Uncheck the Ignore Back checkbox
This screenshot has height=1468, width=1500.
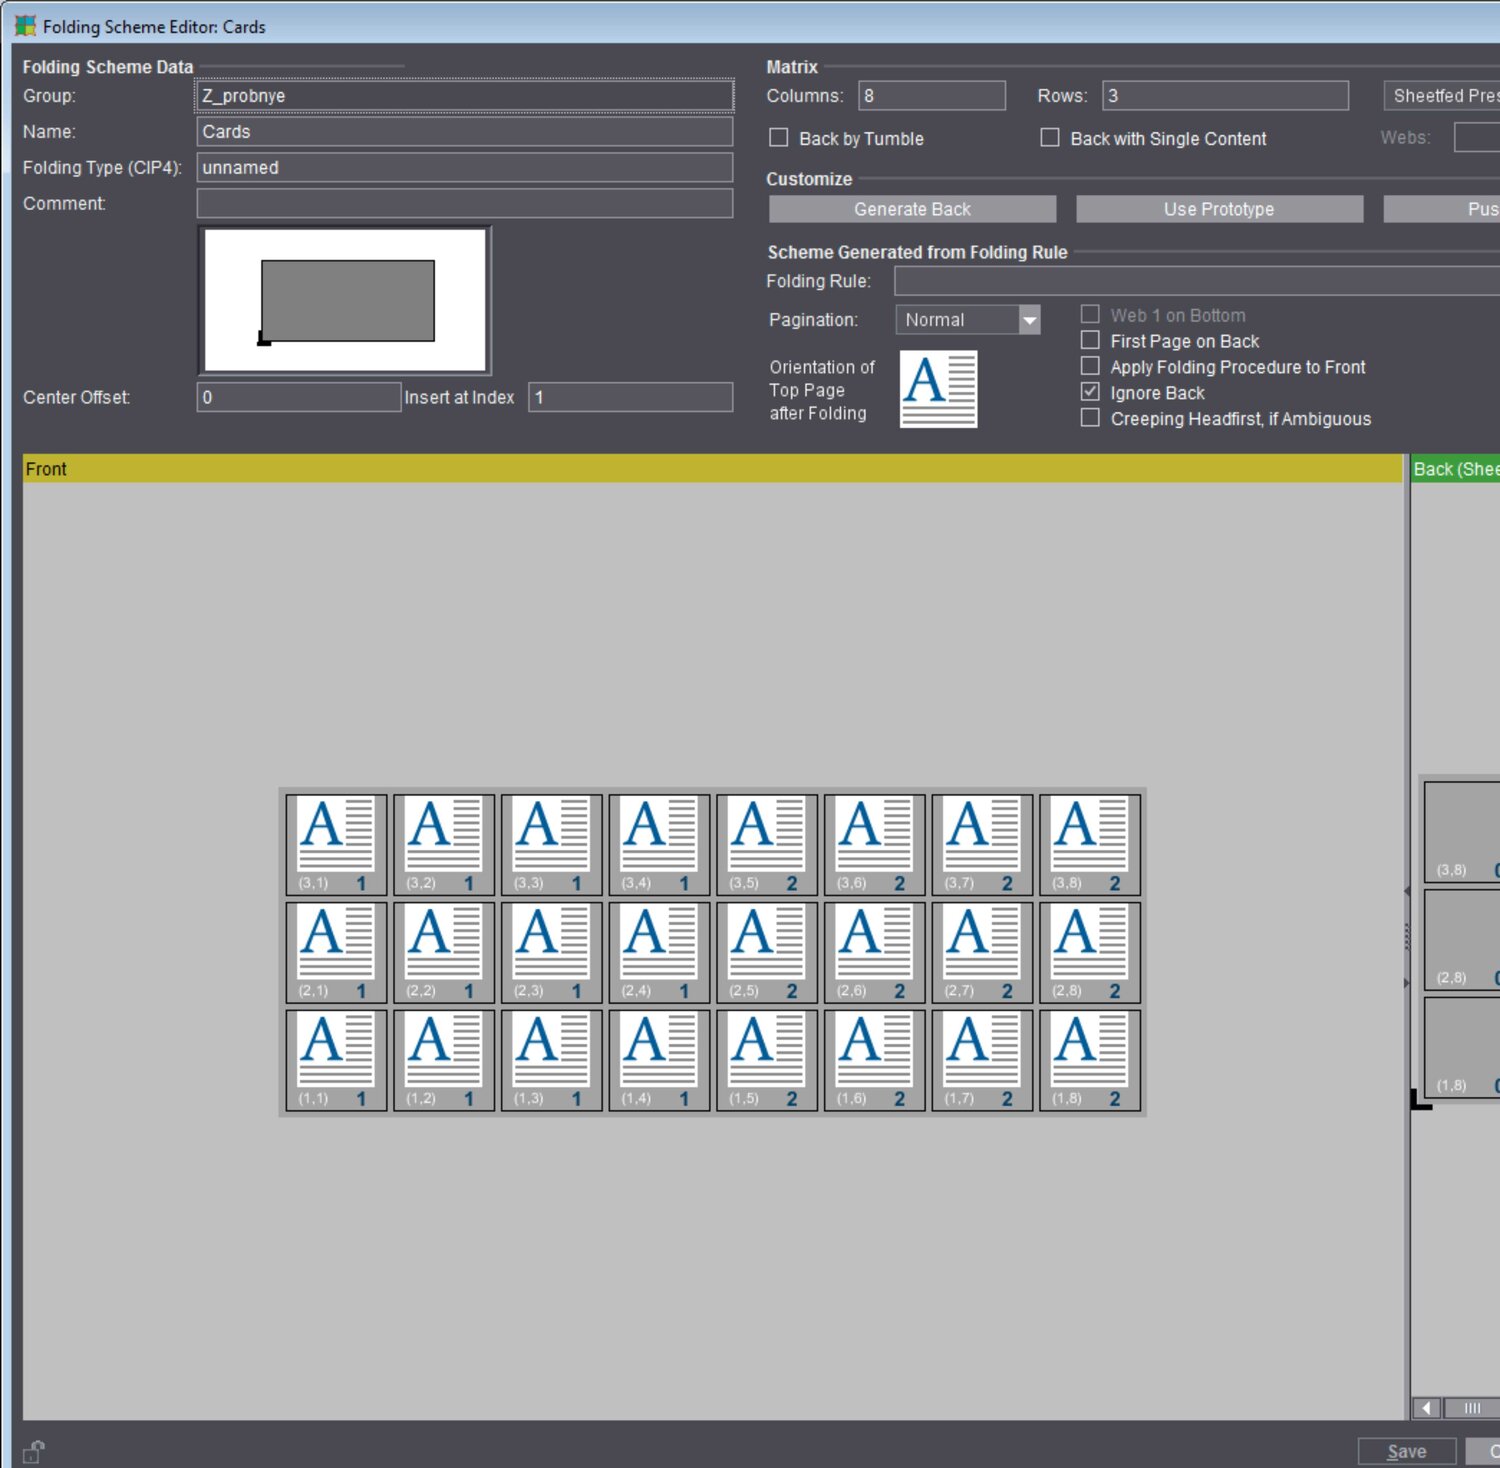point(1091,392)
